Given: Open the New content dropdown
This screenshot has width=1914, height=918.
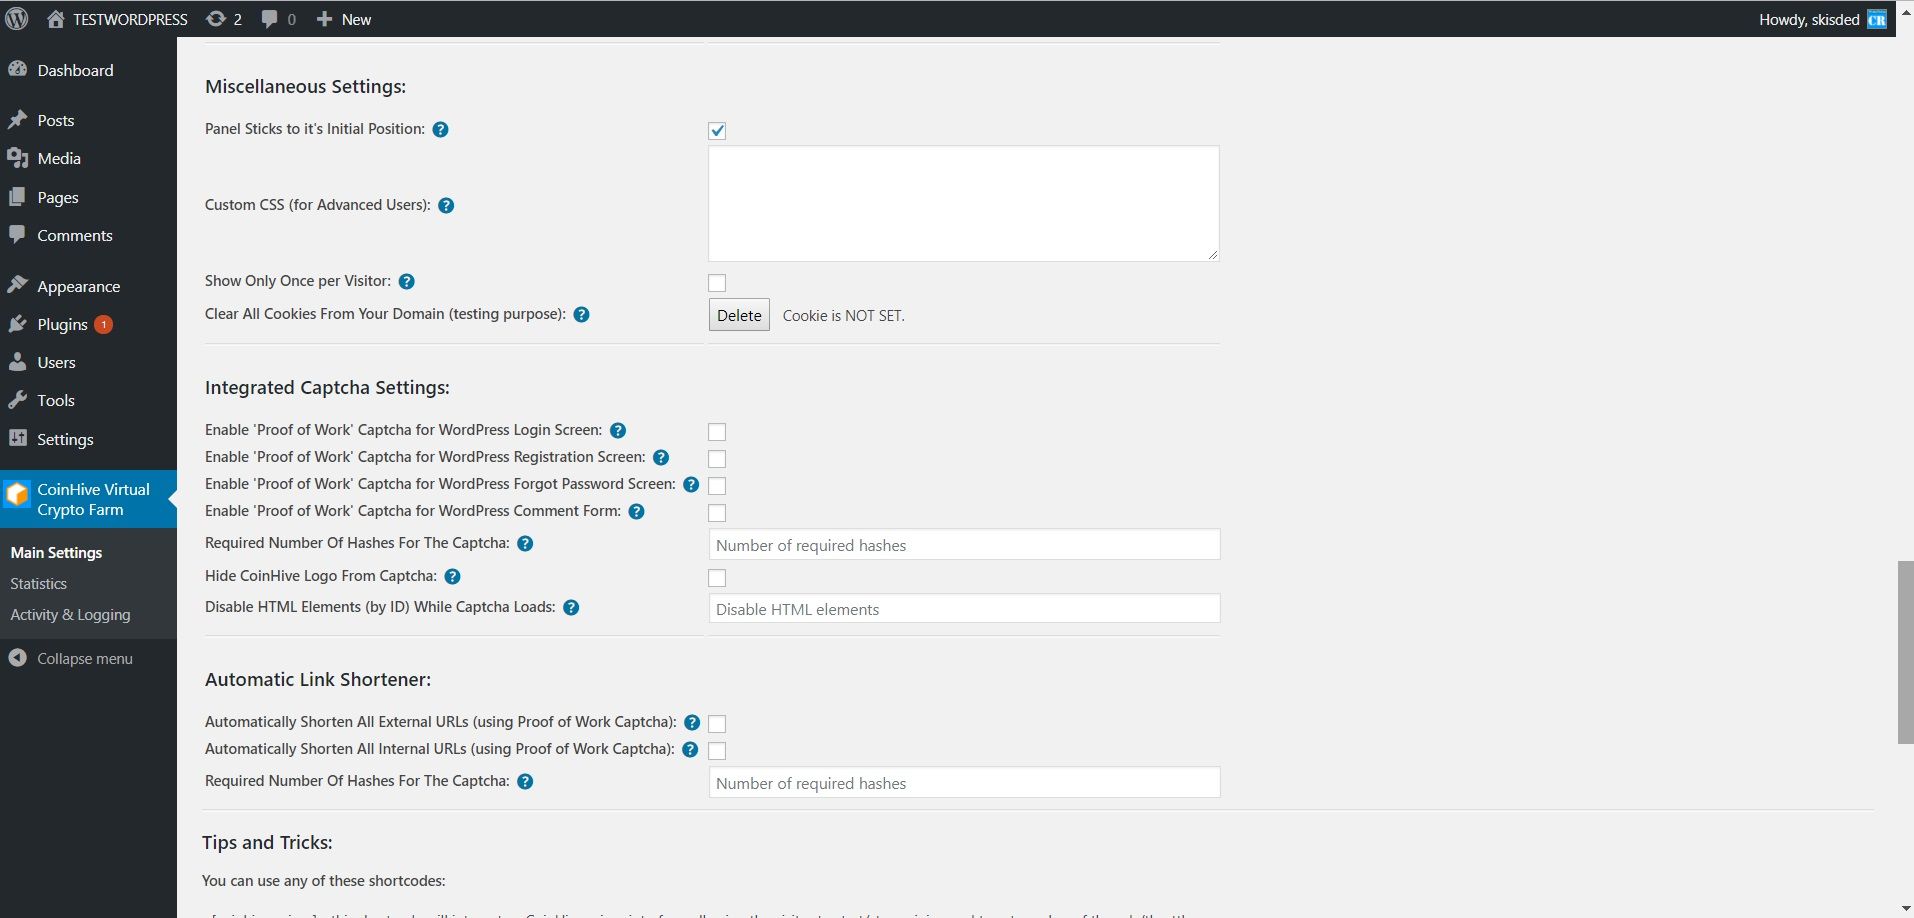Looking at the screenshot, I should [344, 19].
